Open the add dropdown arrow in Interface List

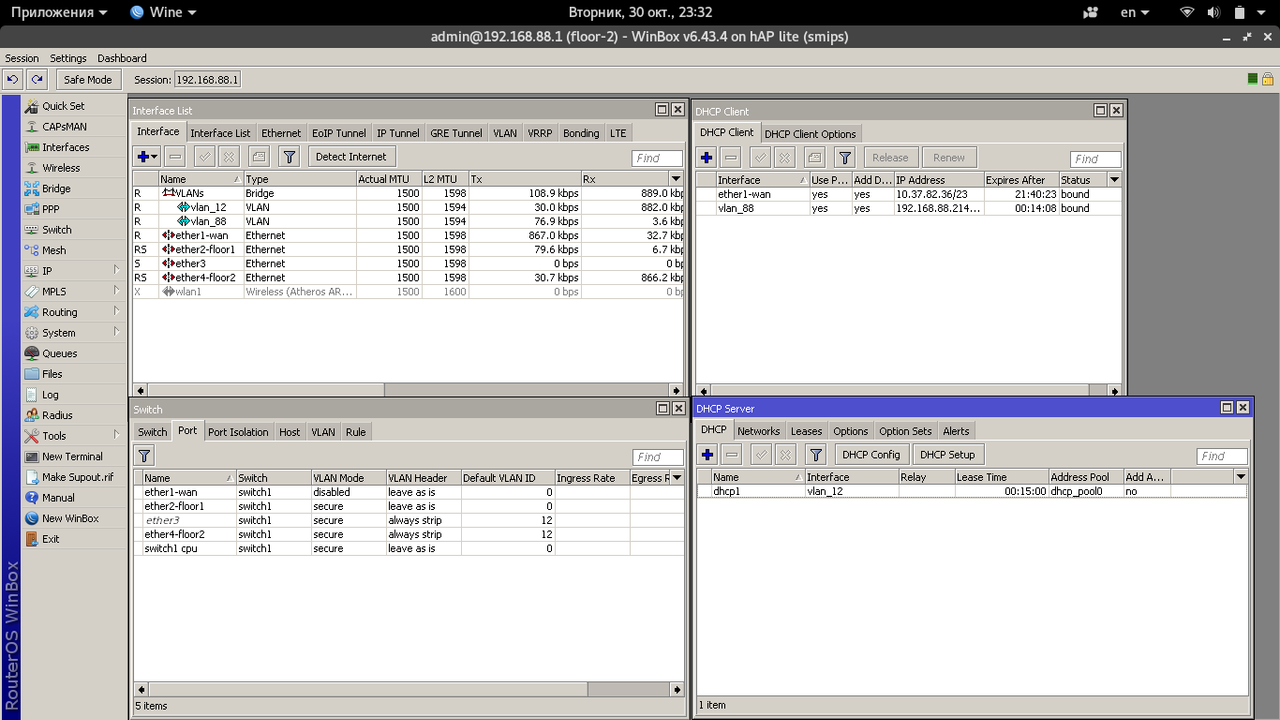click(155, 157)
